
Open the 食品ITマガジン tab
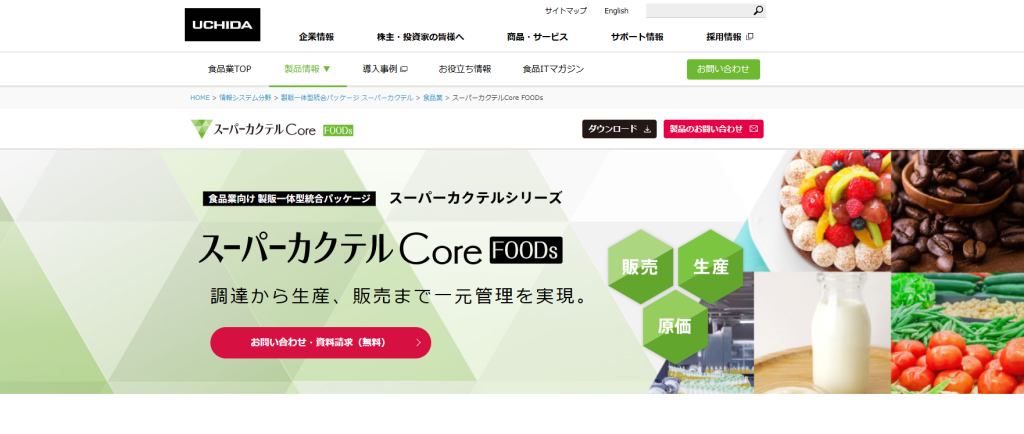pos(553,69)
